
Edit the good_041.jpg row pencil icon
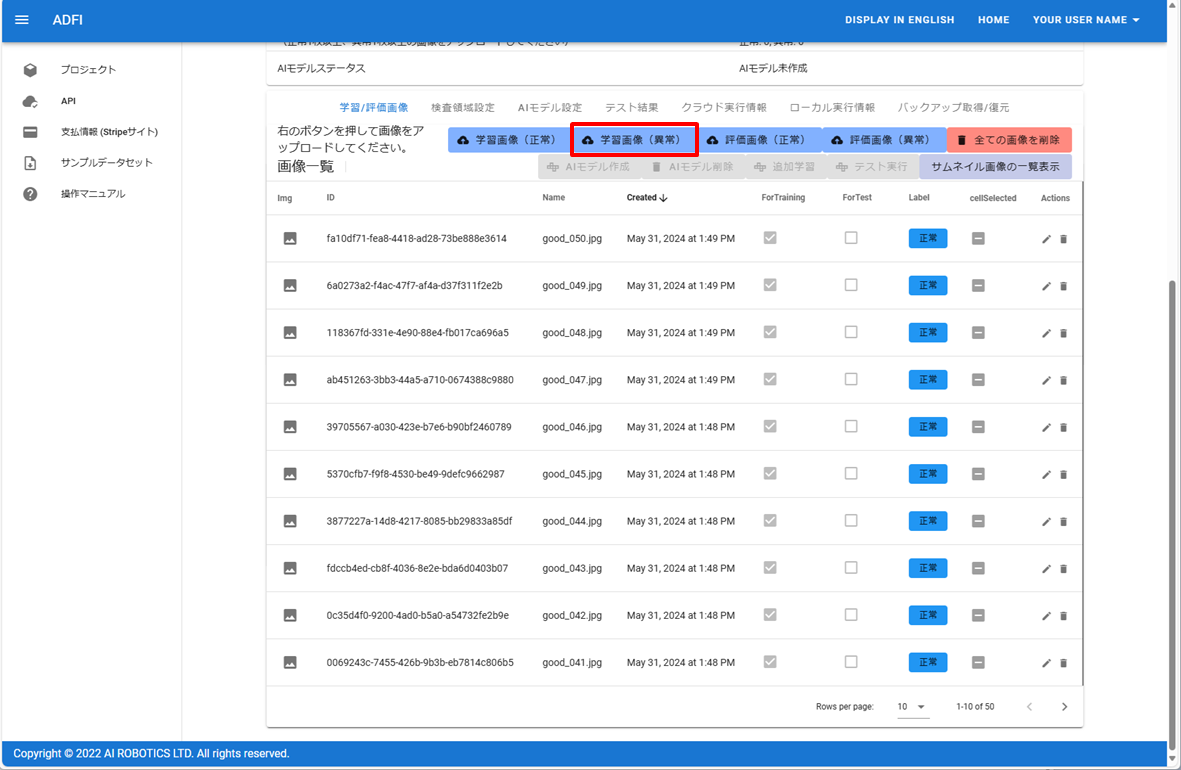click(1046, 663)
